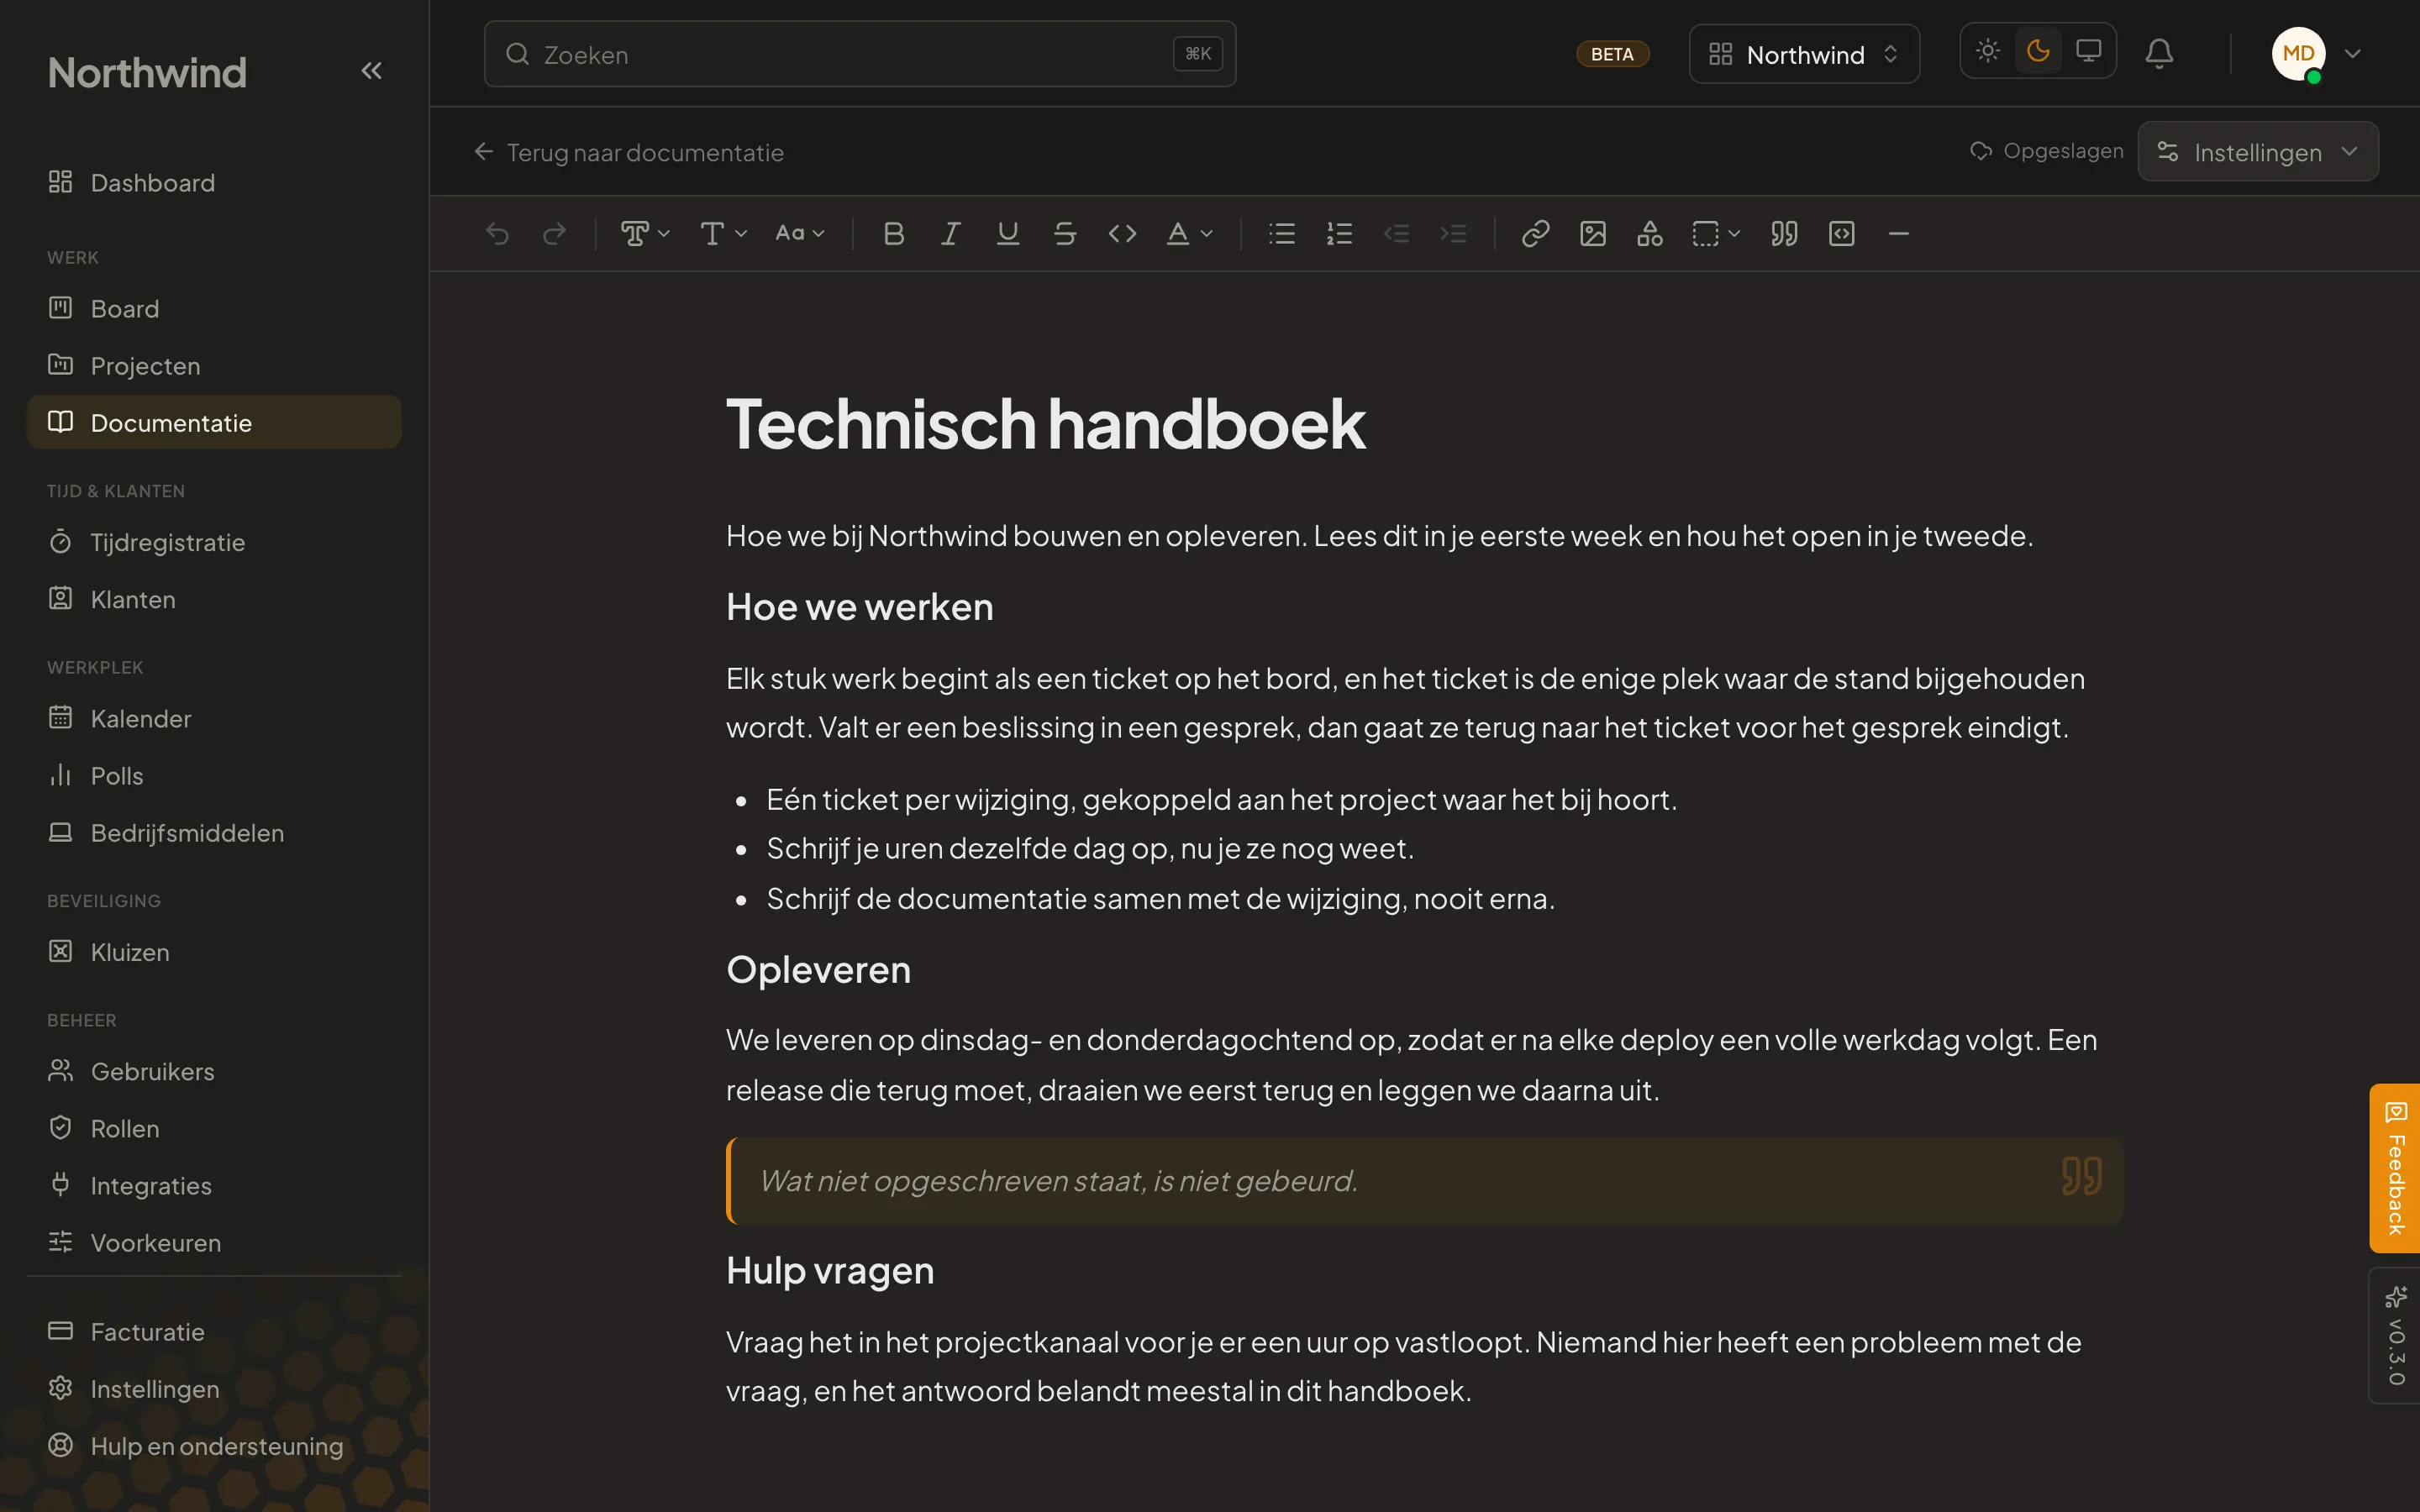This screenshot has width=2420, height=1512.
Task: Insert a hyperlink
Action: (1535, 234)
